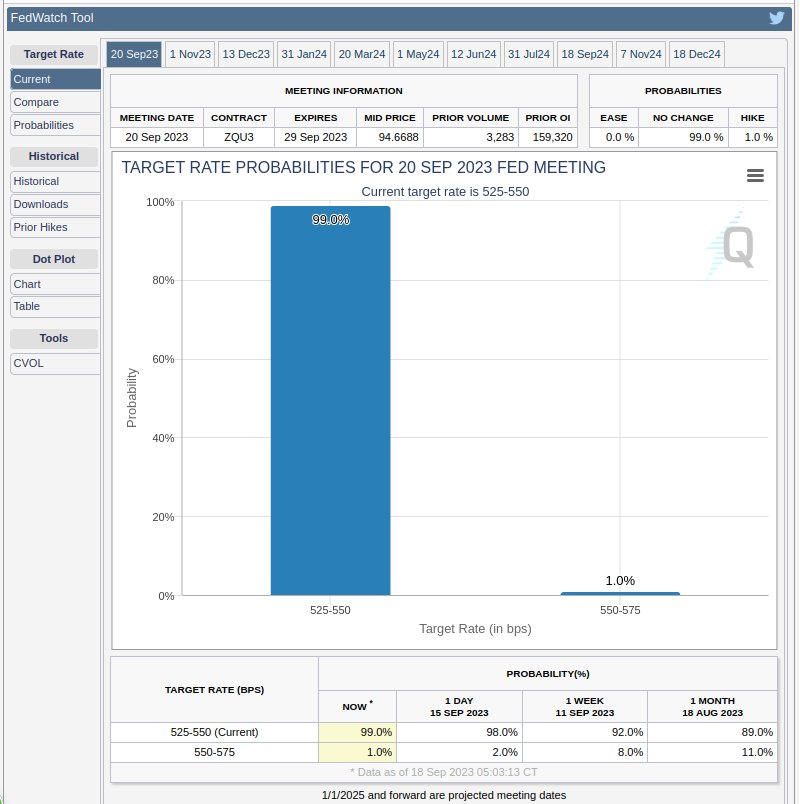Open the chart hamburger menu icon
Viewport: 800px width, 804px height.
coord(755,175)
